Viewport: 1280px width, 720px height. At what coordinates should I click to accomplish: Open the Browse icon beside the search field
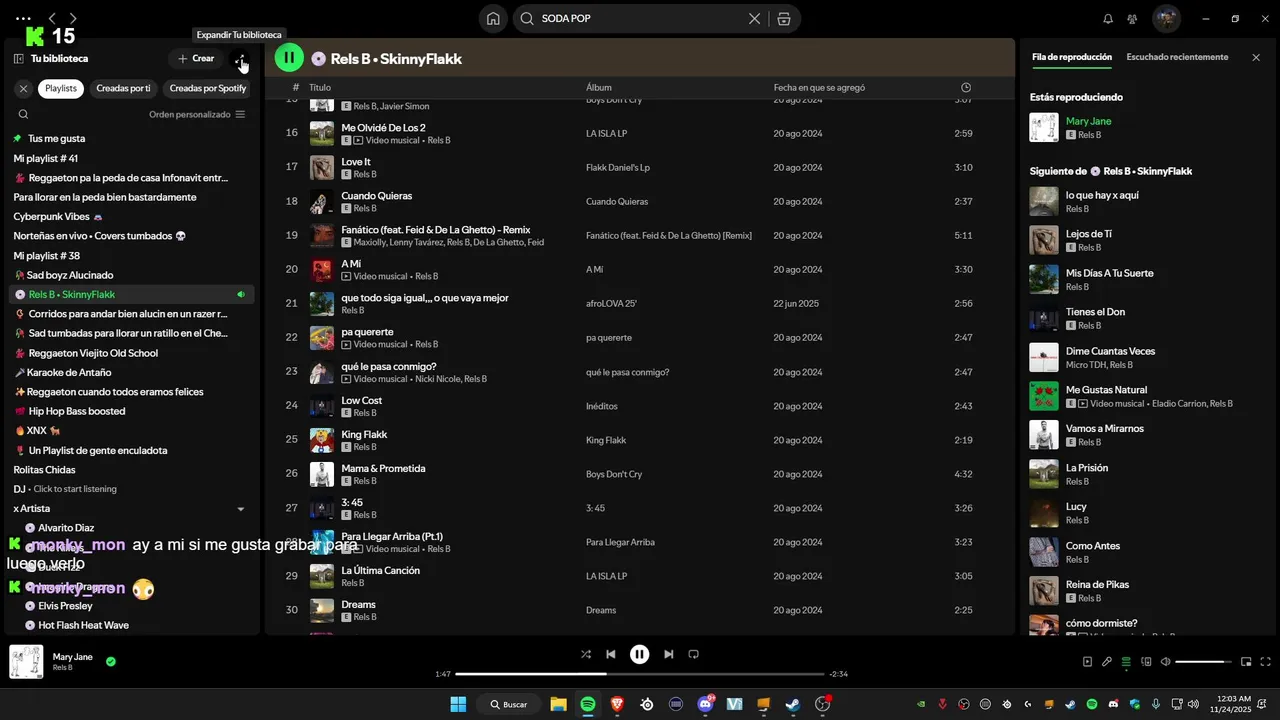click(783, 18)
